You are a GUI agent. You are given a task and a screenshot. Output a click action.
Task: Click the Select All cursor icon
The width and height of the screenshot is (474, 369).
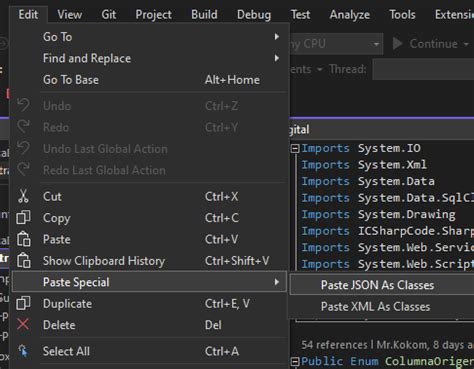coord(23,351)
